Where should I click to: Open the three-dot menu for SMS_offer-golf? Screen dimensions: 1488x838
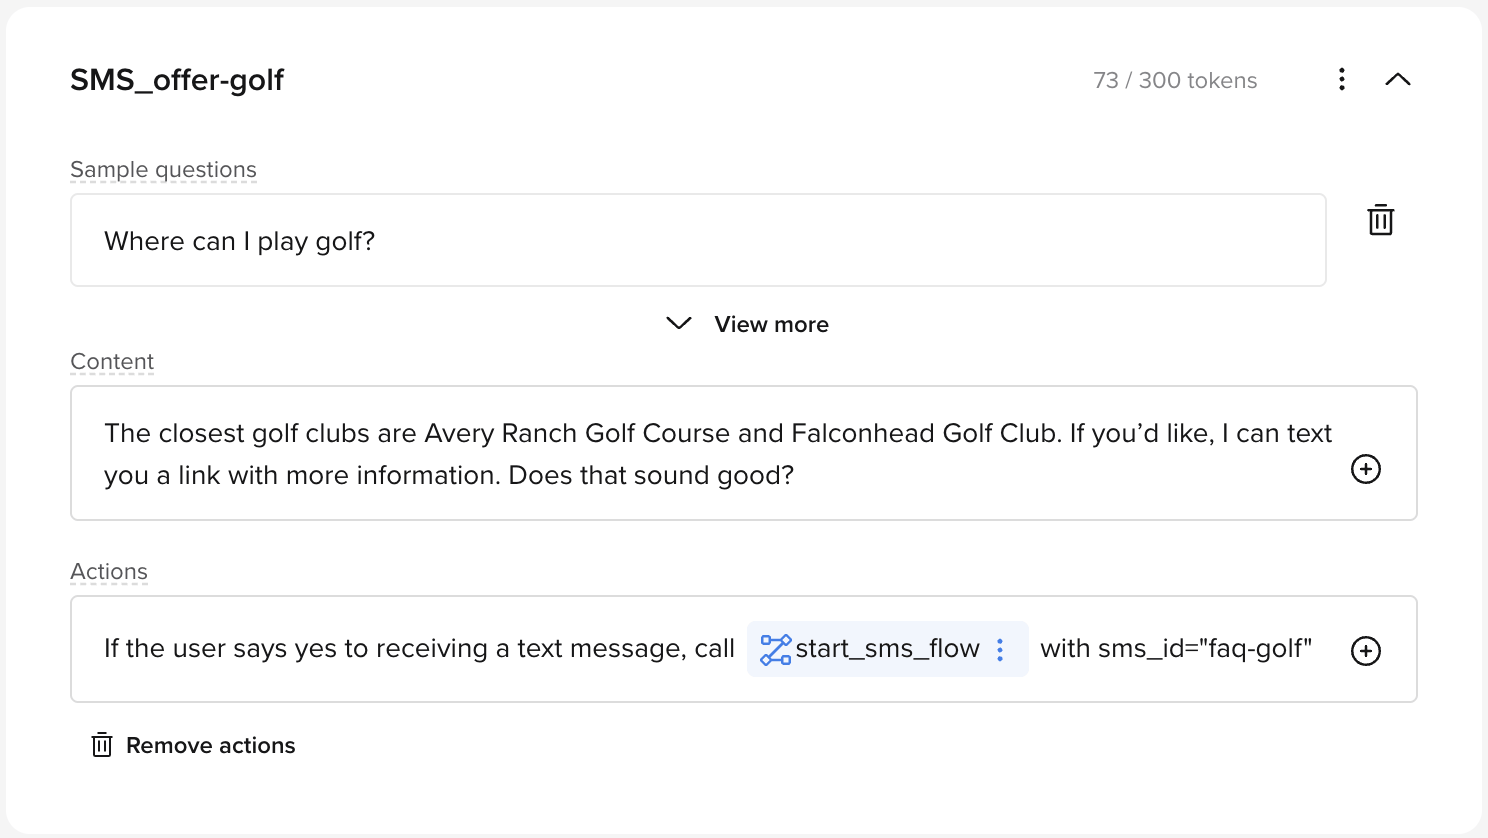(1342, 80)
